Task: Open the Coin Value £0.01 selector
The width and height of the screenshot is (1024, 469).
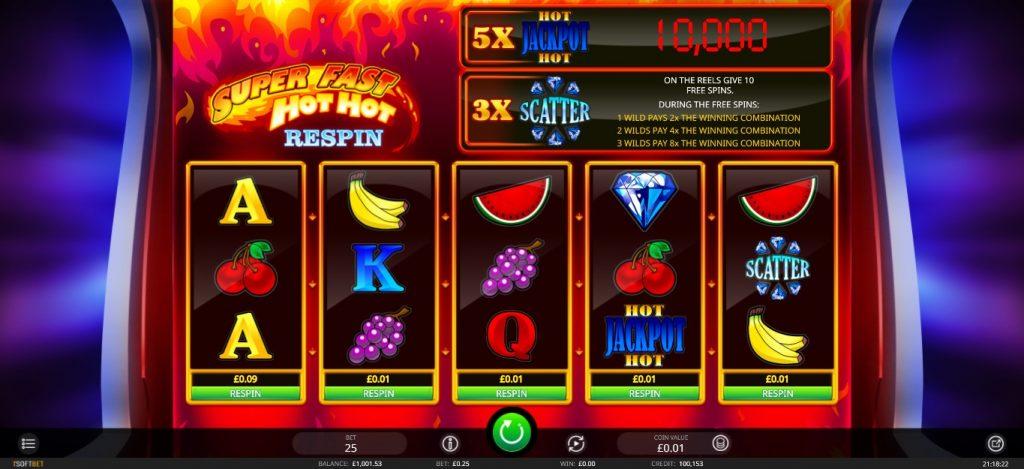Action: 671,444
